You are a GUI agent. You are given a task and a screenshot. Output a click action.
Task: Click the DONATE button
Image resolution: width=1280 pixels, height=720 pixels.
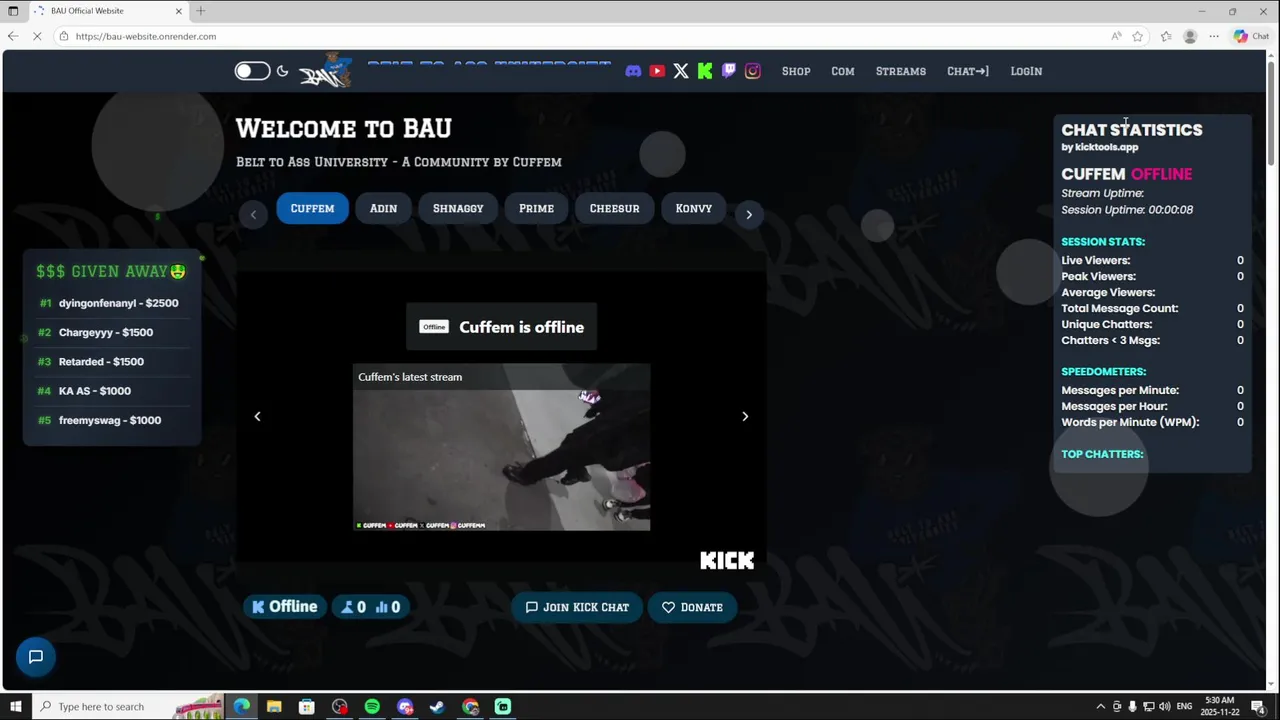(x=692, y=607)
